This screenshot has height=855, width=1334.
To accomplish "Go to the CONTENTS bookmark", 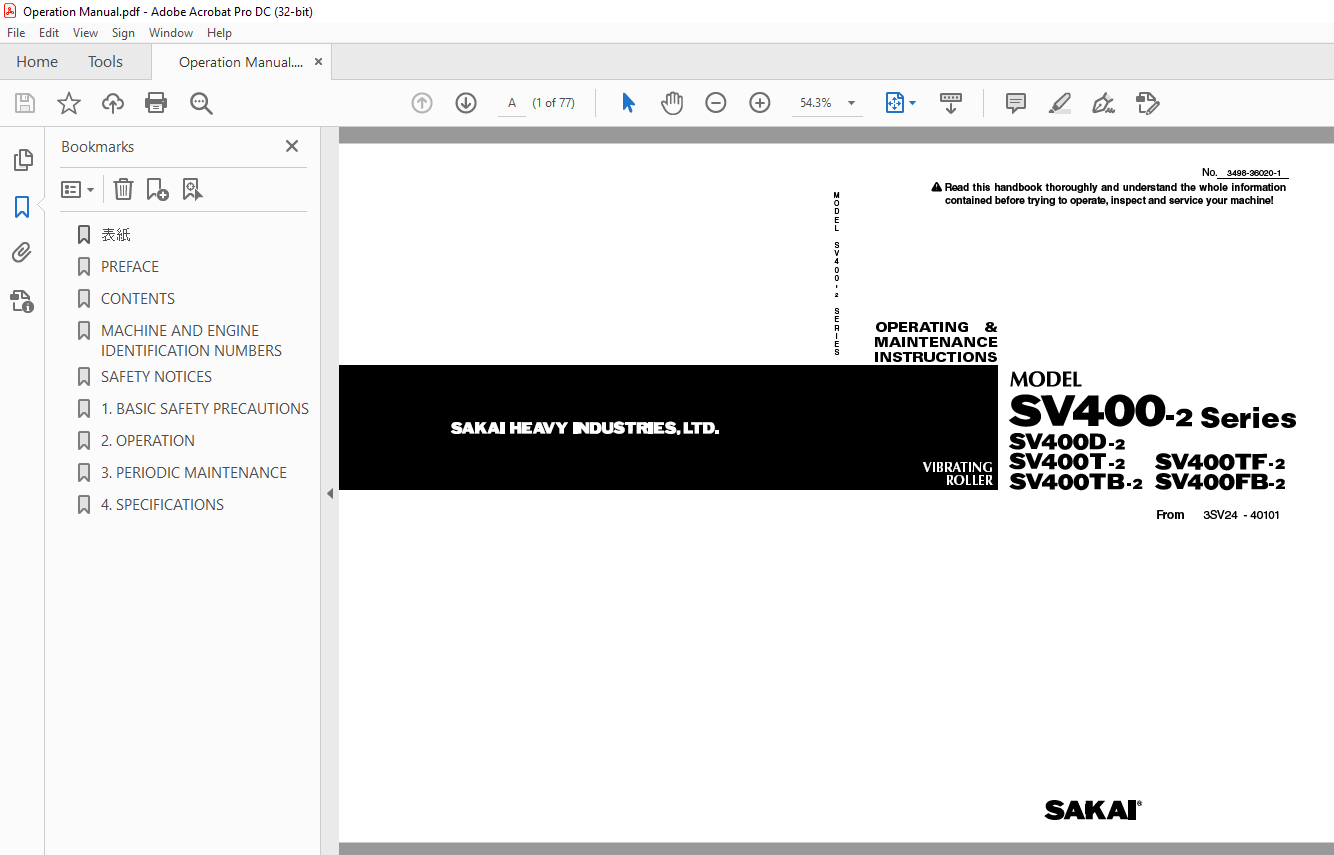I will (138, 299).
